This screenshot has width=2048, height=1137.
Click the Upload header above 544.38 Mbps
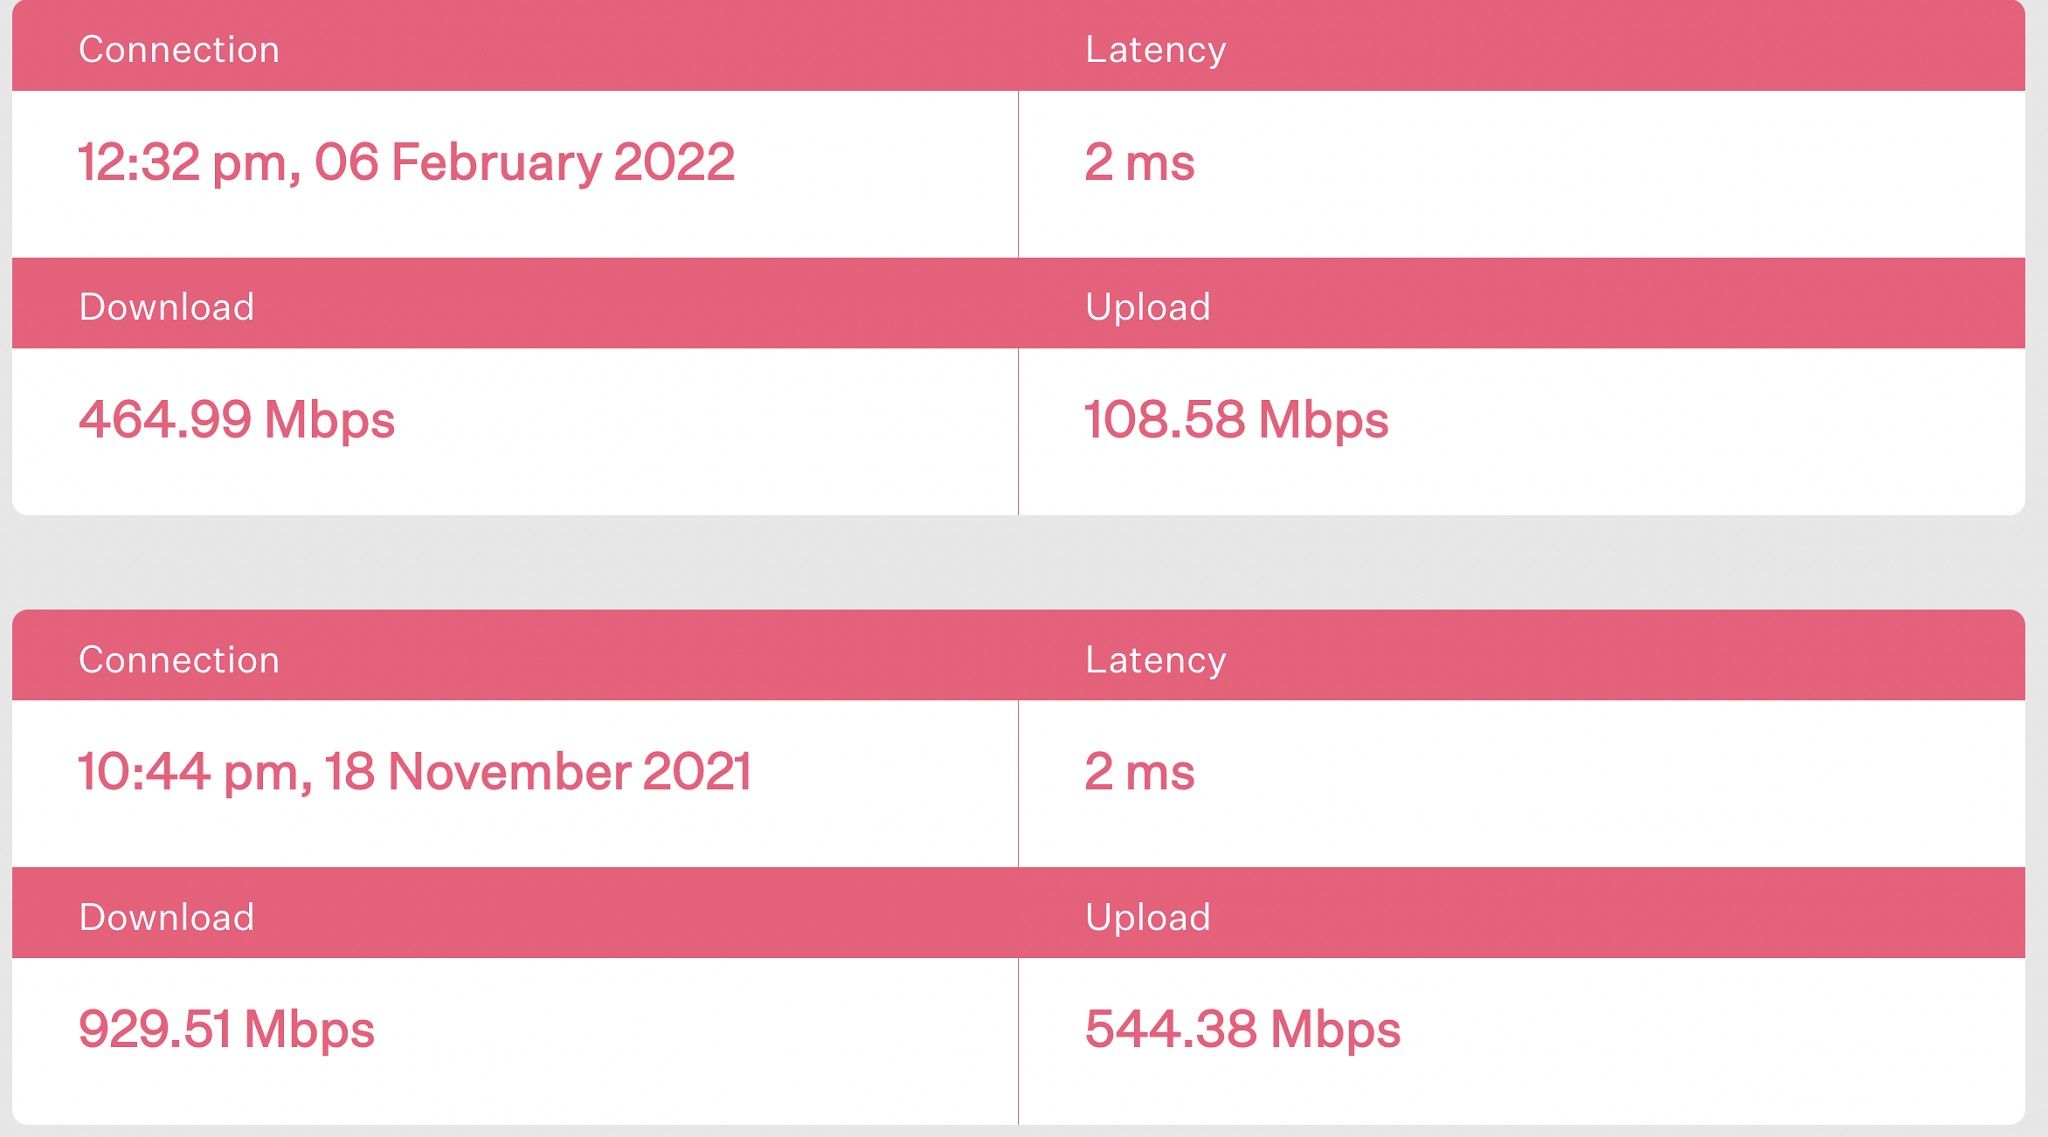[1147, 917]
